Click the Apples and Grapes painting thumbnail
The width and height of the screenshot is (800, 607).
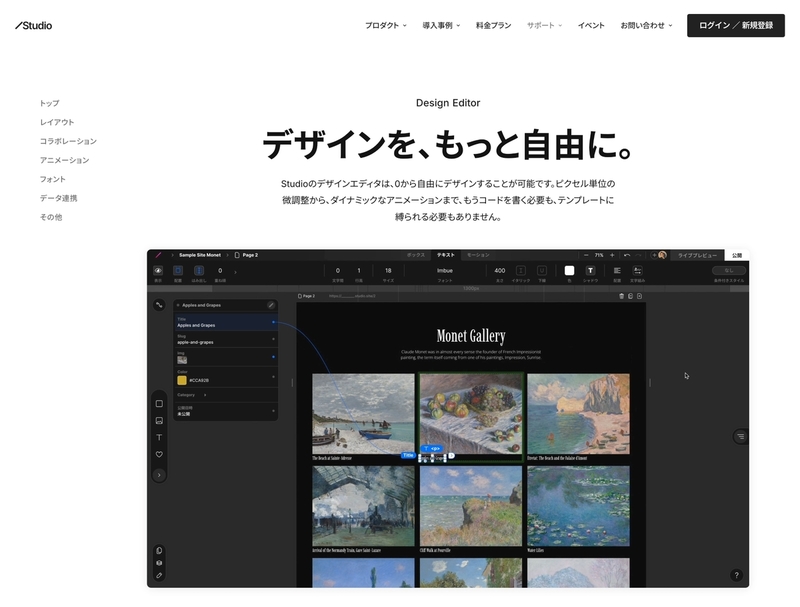tap(471, 414)
